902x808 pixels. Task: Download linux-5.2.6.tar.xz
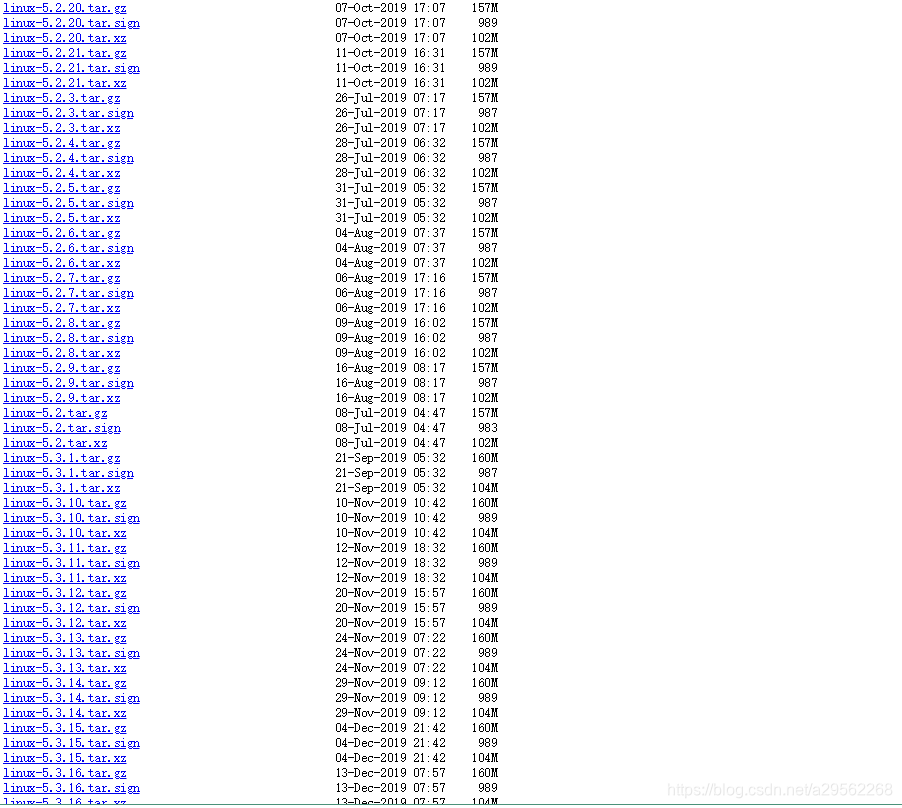pyautogui.click(x=62, y=263)
